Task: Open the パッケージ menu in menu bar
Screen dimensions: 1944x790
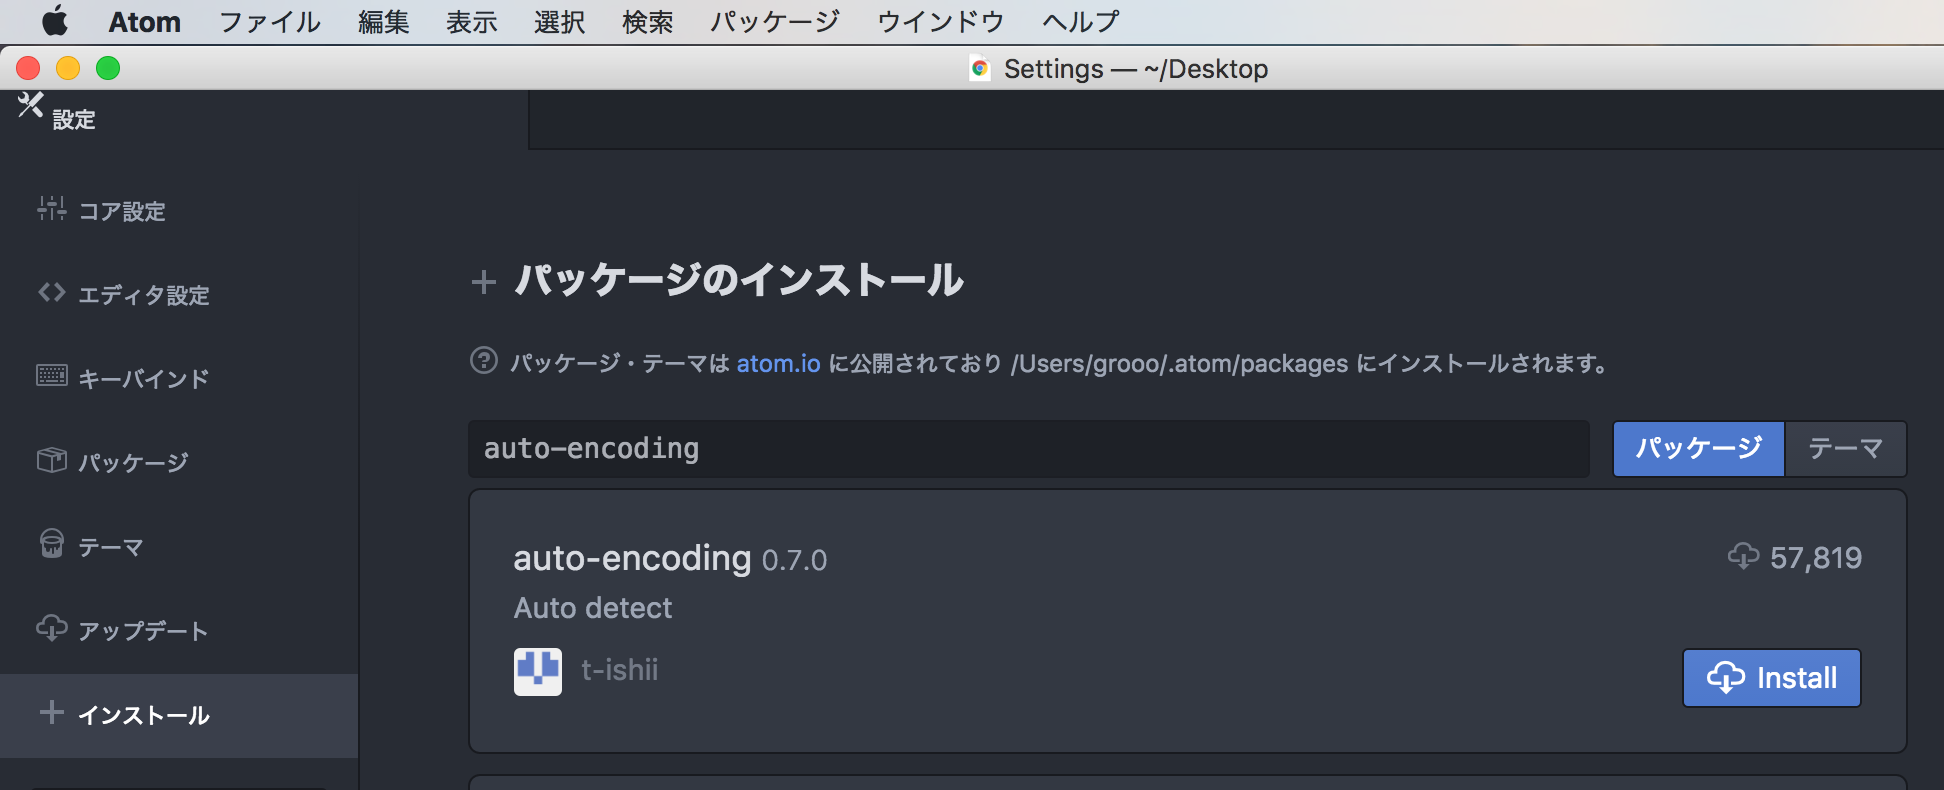Action: 775,22
